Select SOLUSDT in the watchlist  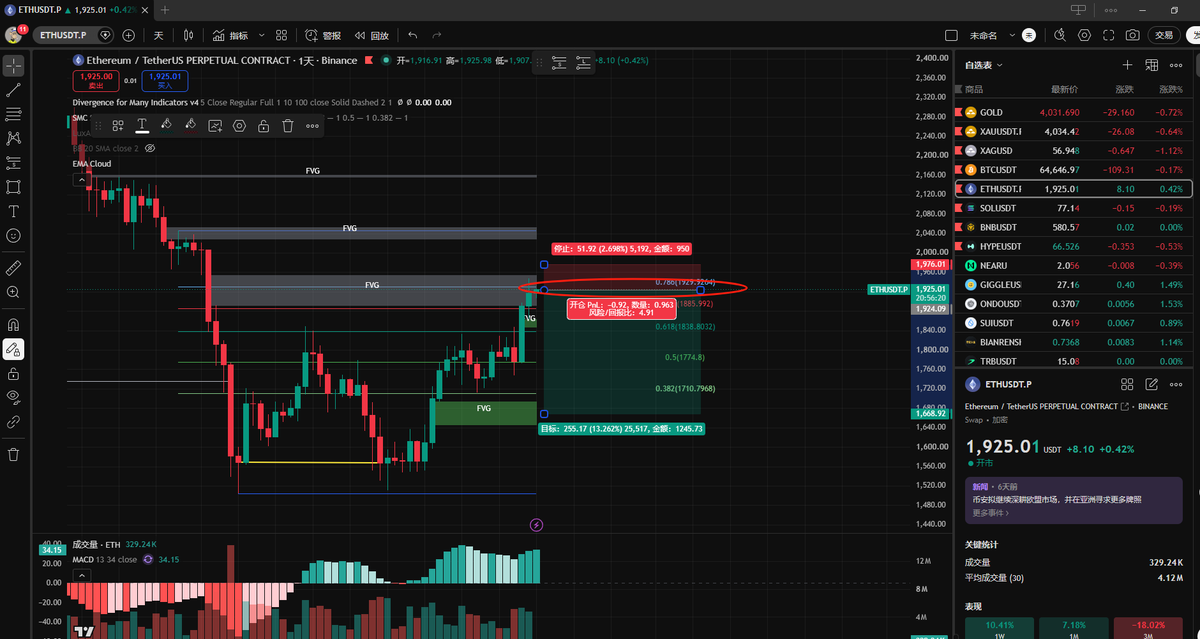pyautogui.click(x=1073, y=208)
